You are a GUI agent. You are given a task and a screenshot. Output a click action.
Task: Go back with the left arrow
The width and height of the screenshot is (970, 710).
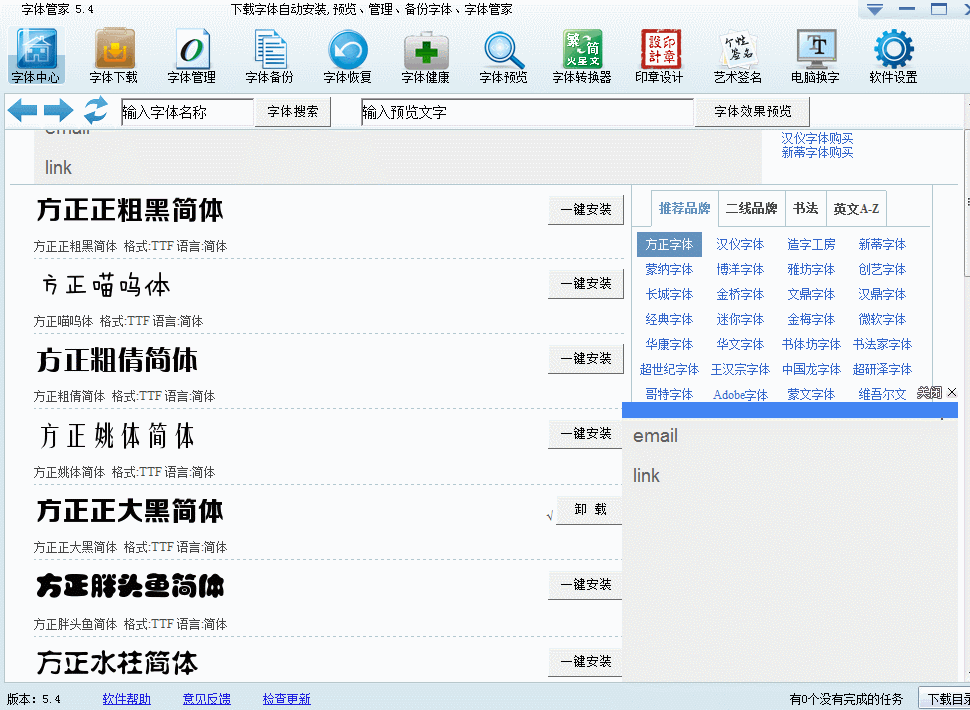pos(22,111)
